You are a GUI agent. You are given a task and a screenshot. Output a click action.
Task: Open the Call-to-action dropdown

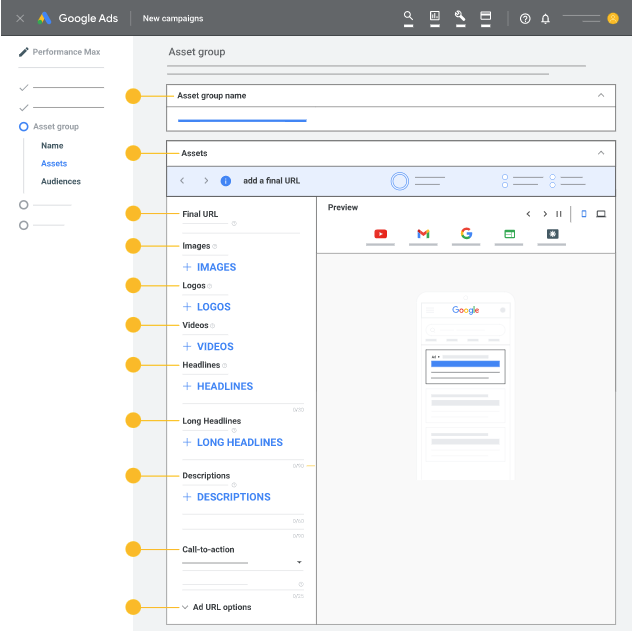[x=299, y=563]
